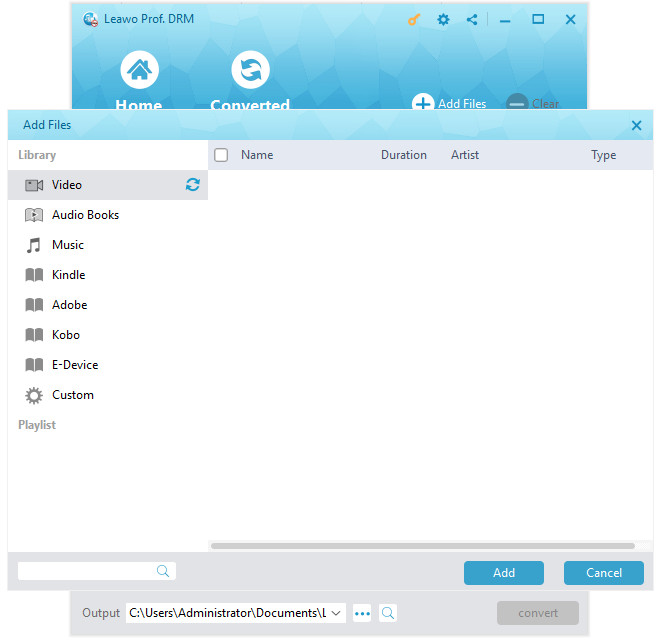The height and width of the screenshot is (640, 664).
Task: Click the Clear minus icon
Action: (517, 102)
